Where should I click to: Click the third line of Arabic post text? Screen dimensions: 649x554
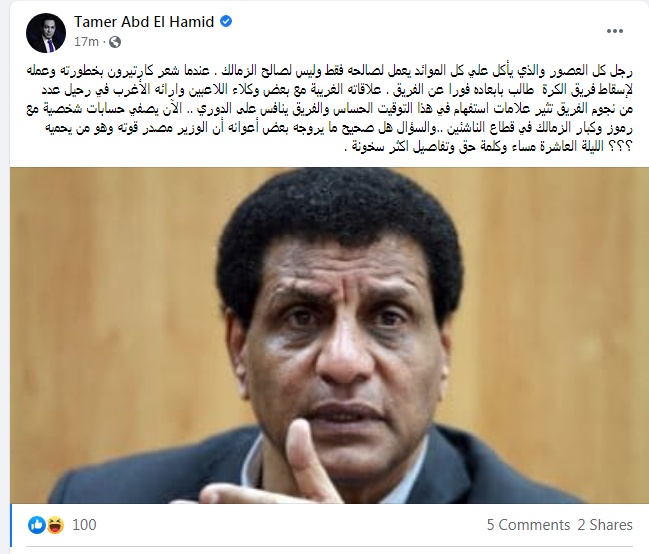coord(329,109)
